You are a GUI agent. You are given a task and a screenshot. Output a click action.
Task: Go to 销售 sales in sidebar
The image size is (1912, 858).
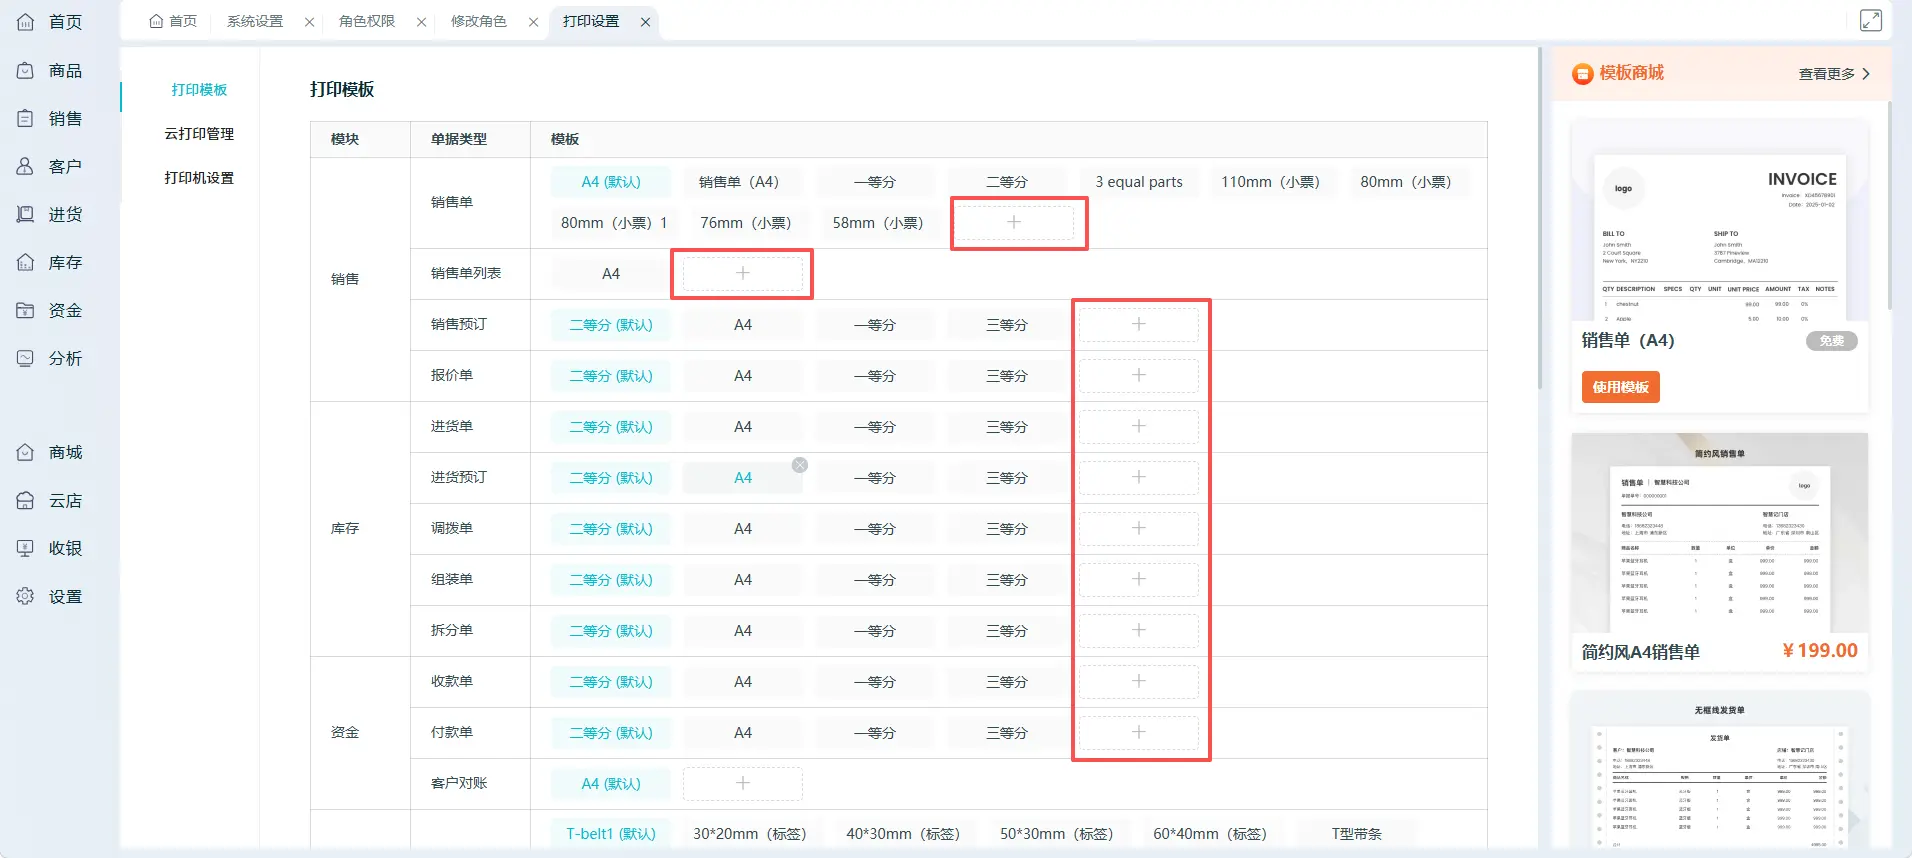[x=26, y=119]
